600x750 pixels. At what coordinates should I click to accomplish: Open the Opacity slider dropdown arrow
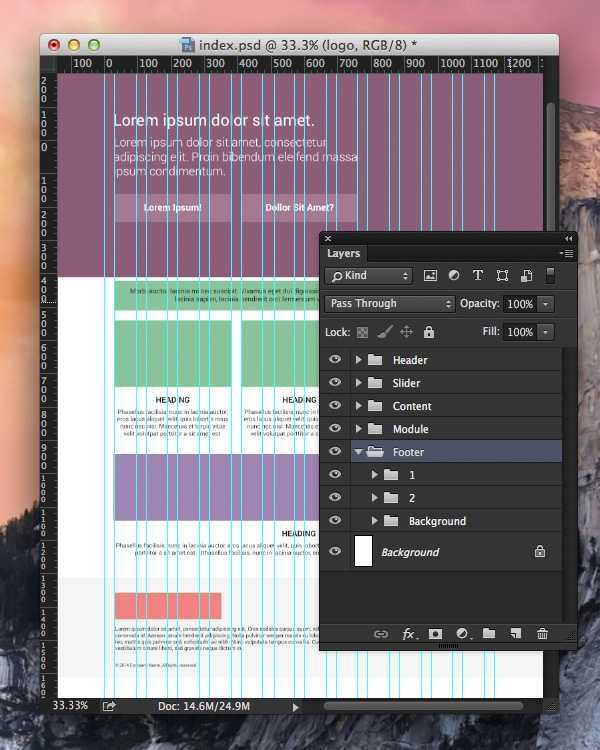[x=545, y=304]
